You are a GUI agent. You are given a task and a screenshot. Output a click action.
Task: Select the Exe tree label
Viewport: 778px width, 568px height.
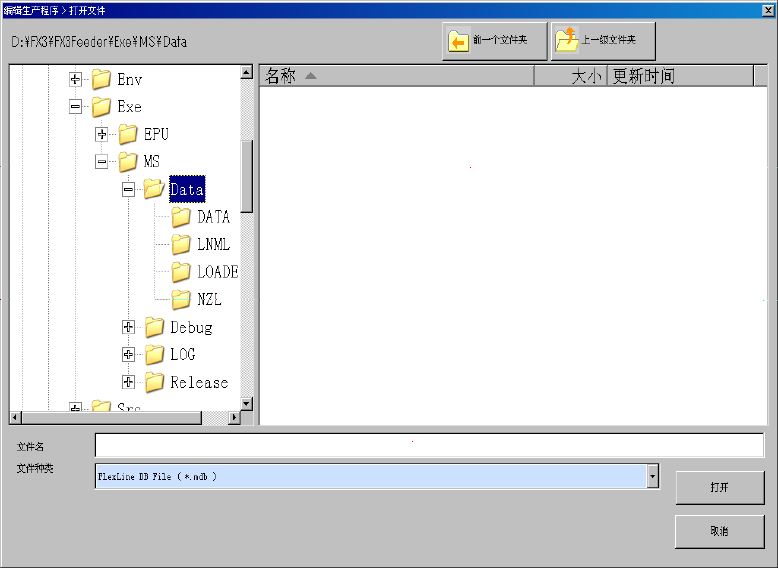[x=130, y=107]
